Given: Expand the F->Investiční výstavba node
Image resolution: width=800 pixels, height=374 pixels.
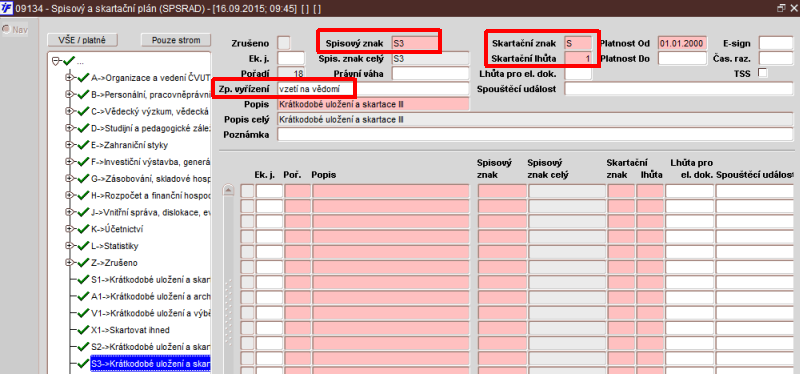Looking at the screenshot, I should [69, 162].
